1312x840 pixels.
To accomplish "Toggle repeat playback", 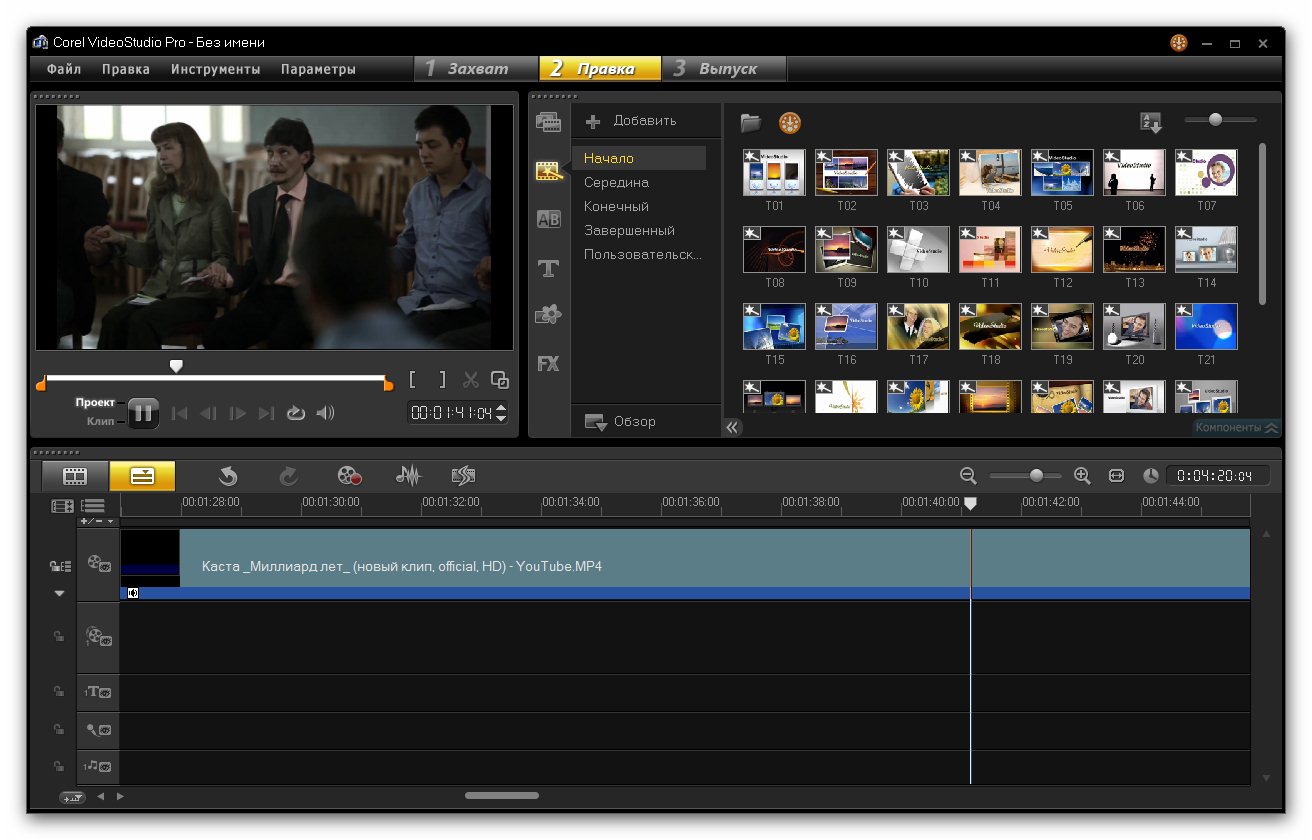I will coord(295,413).
